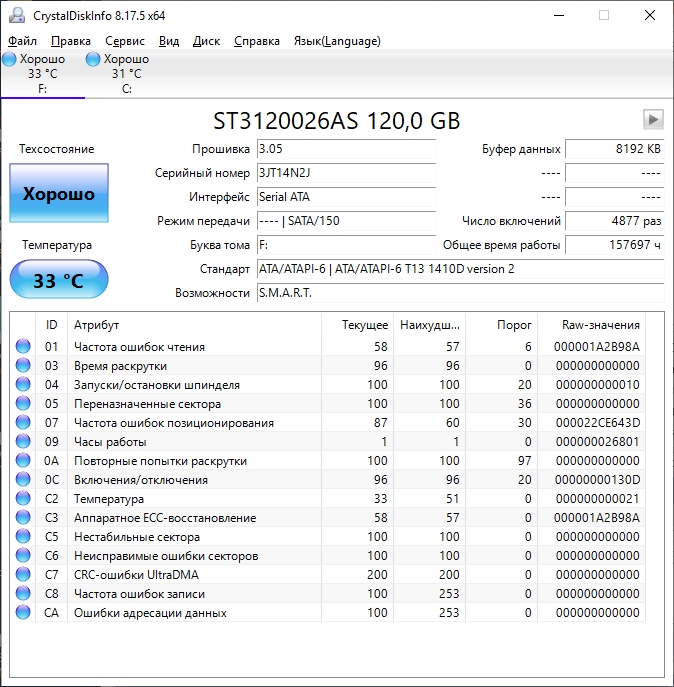Click status orb of attribute 01 row
The height and width of the screenshot is (687, 674).
(23, 346)
